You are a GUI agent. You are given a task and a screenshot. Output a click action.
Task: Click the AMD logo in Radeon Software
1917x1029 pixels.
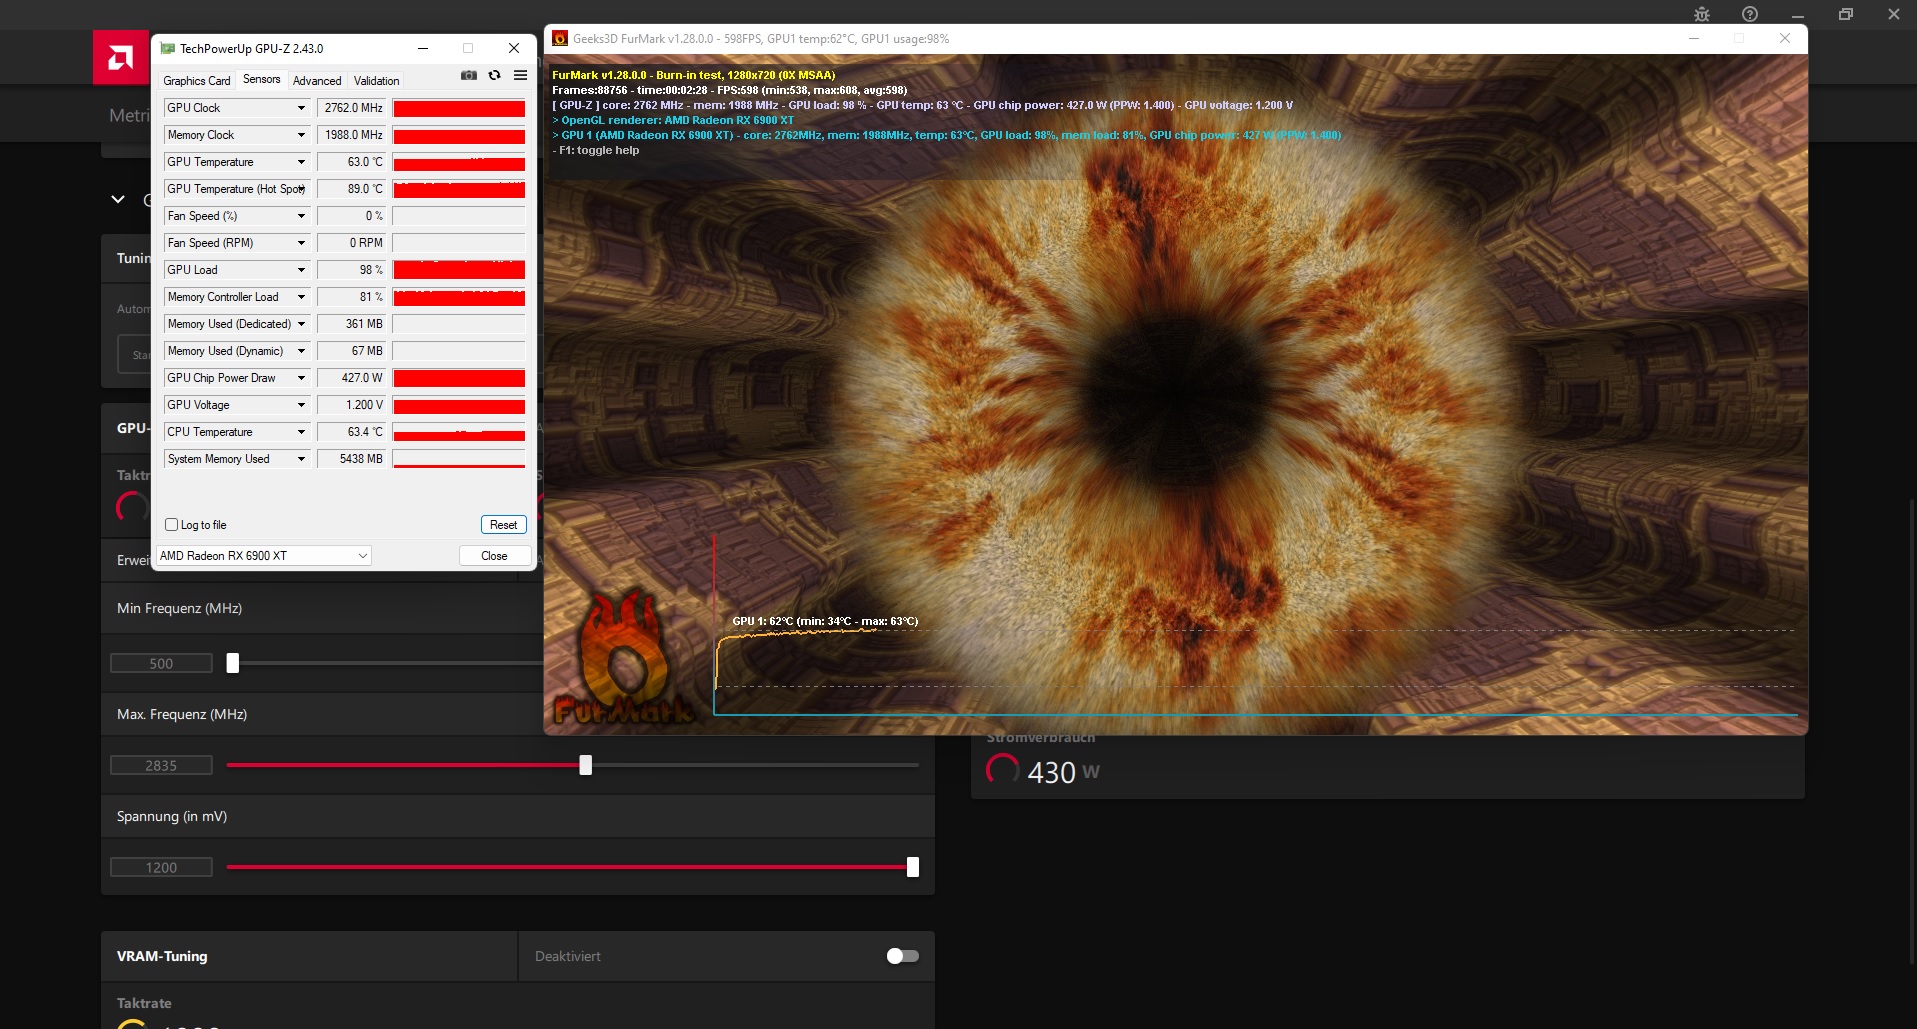(120, 58)
